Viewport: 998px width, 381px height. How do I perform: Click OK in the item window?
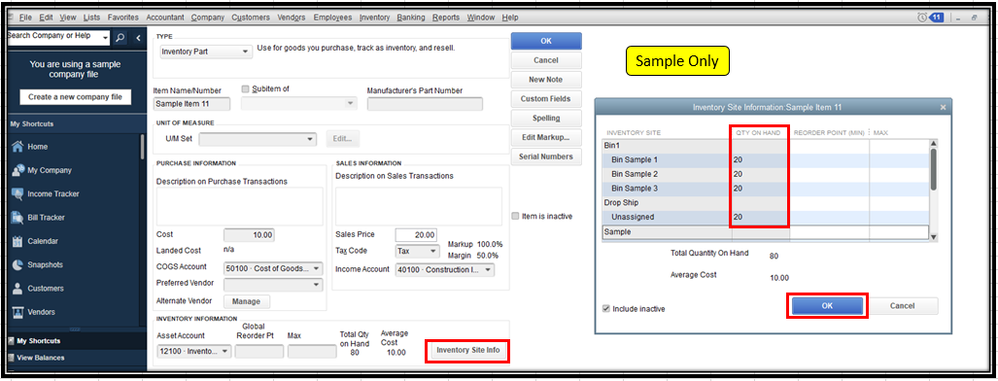click(546, 41)
